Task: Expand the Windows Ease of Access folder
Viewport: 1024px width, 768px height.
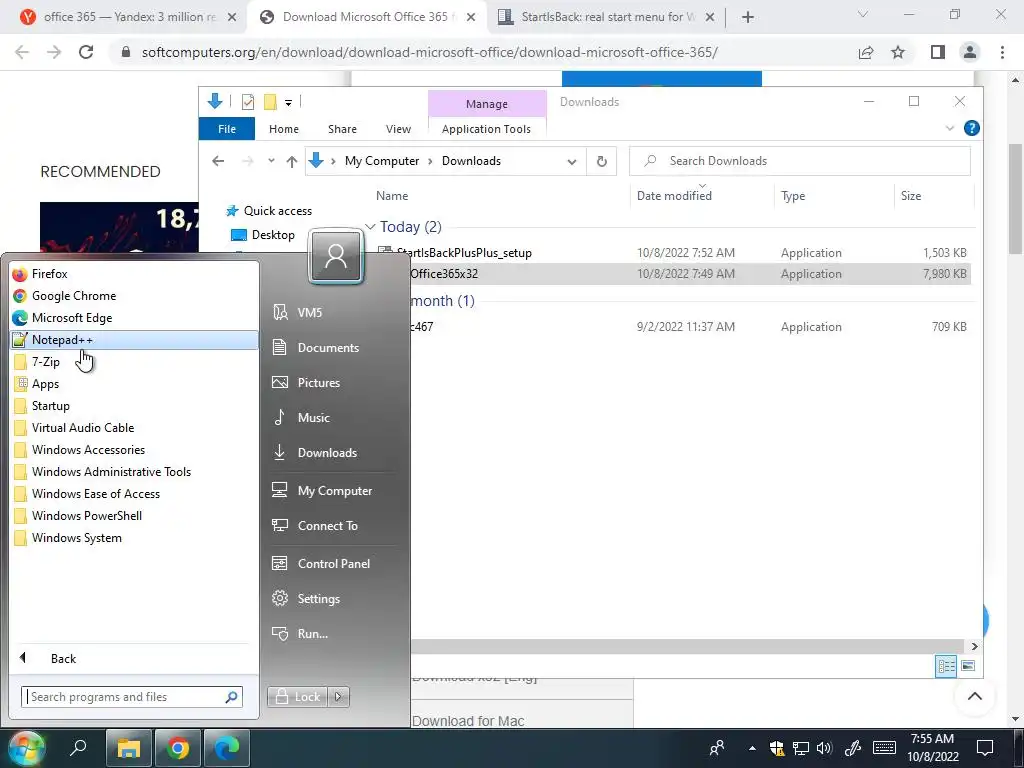Action: coord(134,494)
